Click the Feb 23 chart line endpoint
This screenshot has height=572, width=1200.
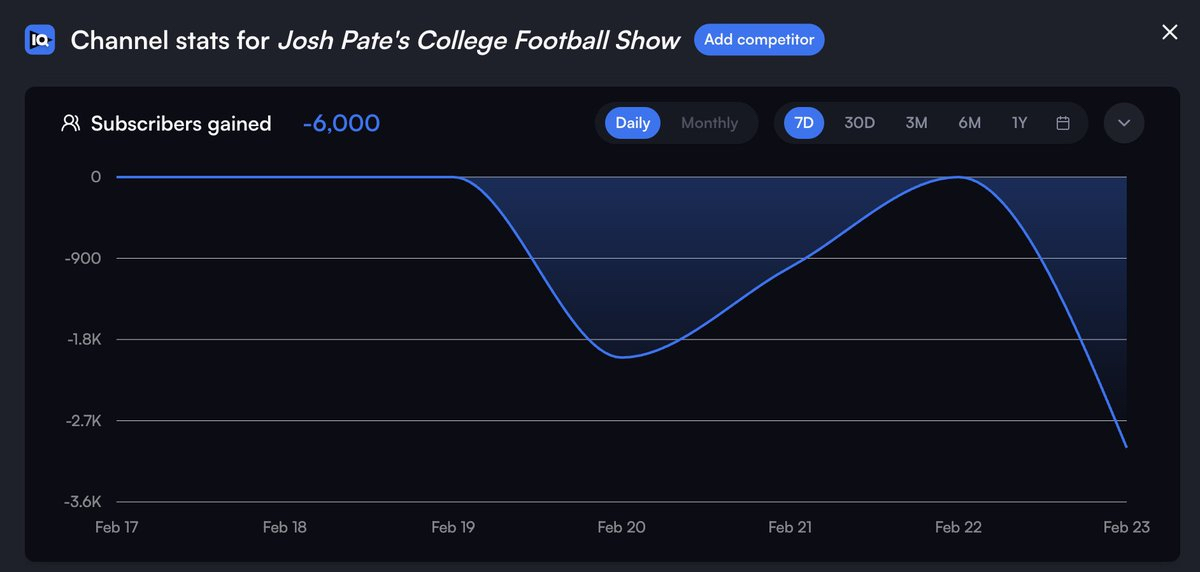coord(1126,446)
